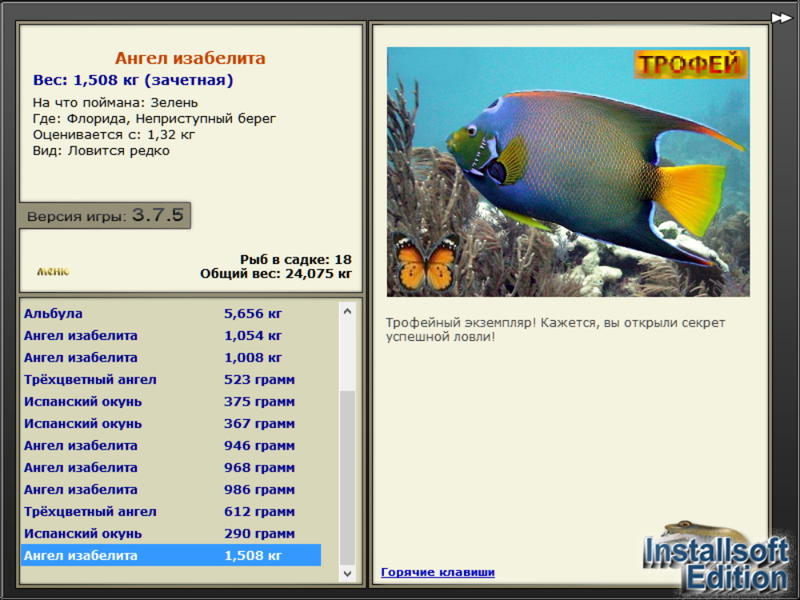800x600 pixels.
Task: Click the Вес: 1,508 кг (зачетная) line
Action: click(133, 80)
